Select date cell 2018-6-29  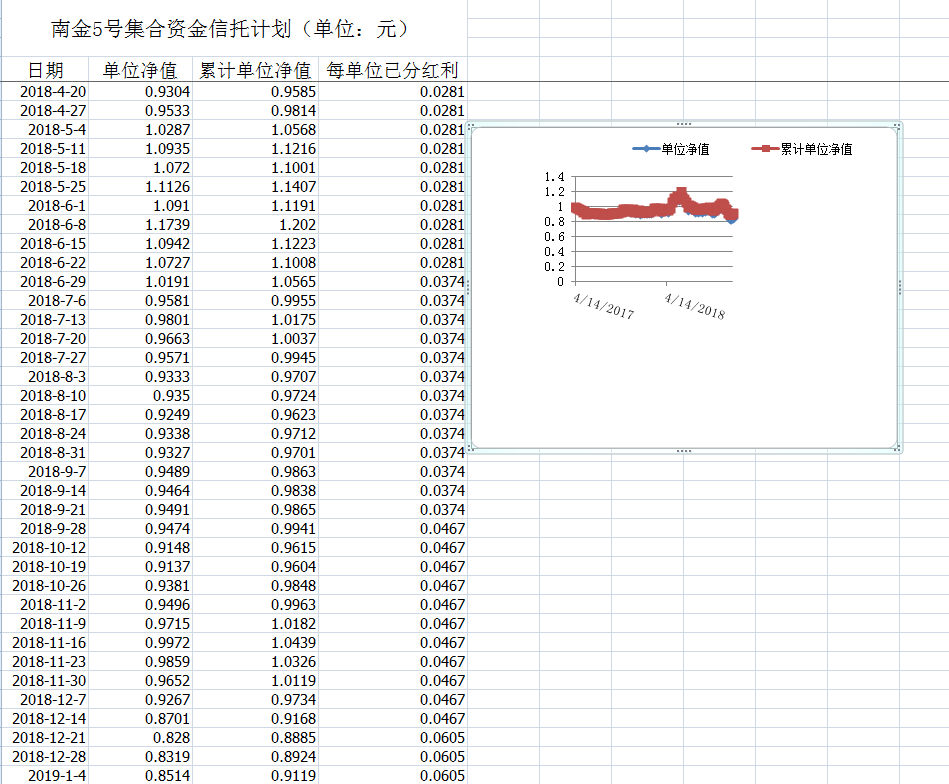(45, 282)
